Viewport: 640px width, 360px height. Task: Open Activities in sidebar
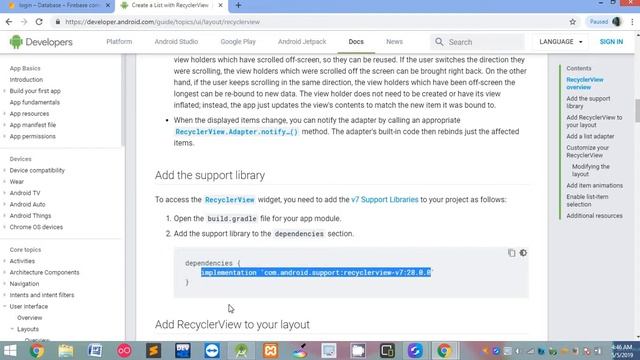click(22, 261)
